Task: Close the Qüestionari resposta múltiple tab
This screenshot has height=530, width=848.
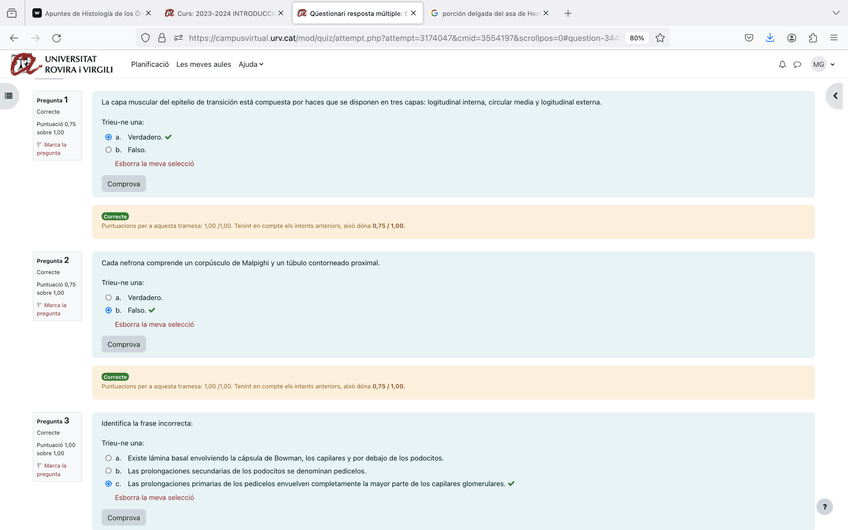Action: coord(413,13)
